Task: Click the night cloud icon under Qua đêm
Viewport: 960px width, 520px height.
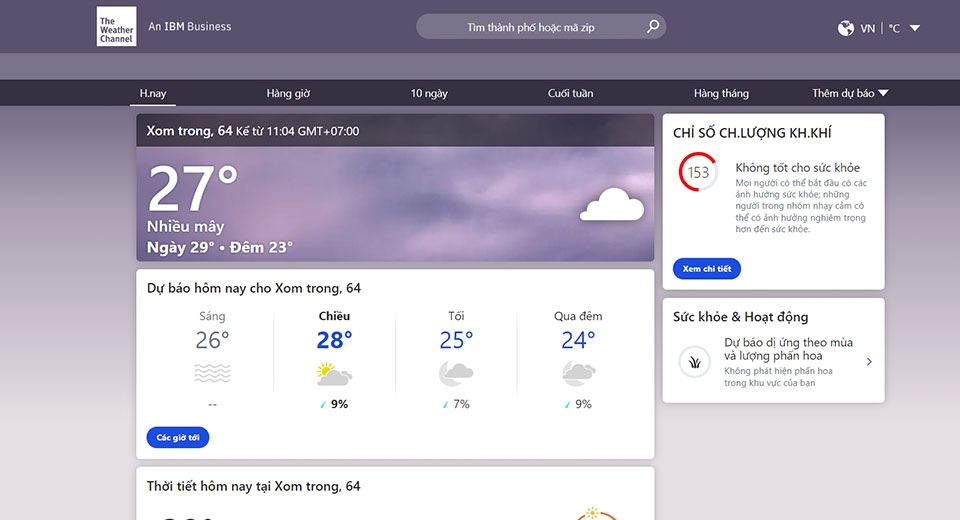Action: (x=579, y=374)
